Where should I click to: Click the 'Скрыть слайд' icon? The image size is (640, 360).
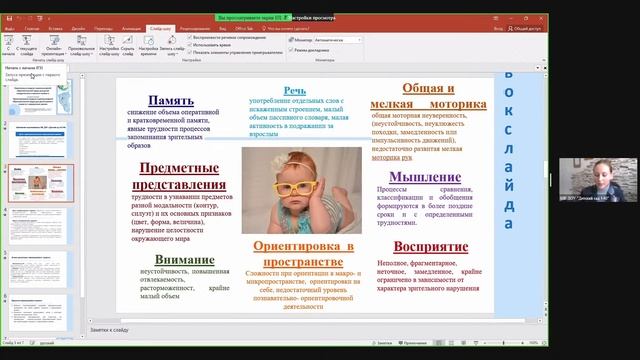click(x=128, y=45)
